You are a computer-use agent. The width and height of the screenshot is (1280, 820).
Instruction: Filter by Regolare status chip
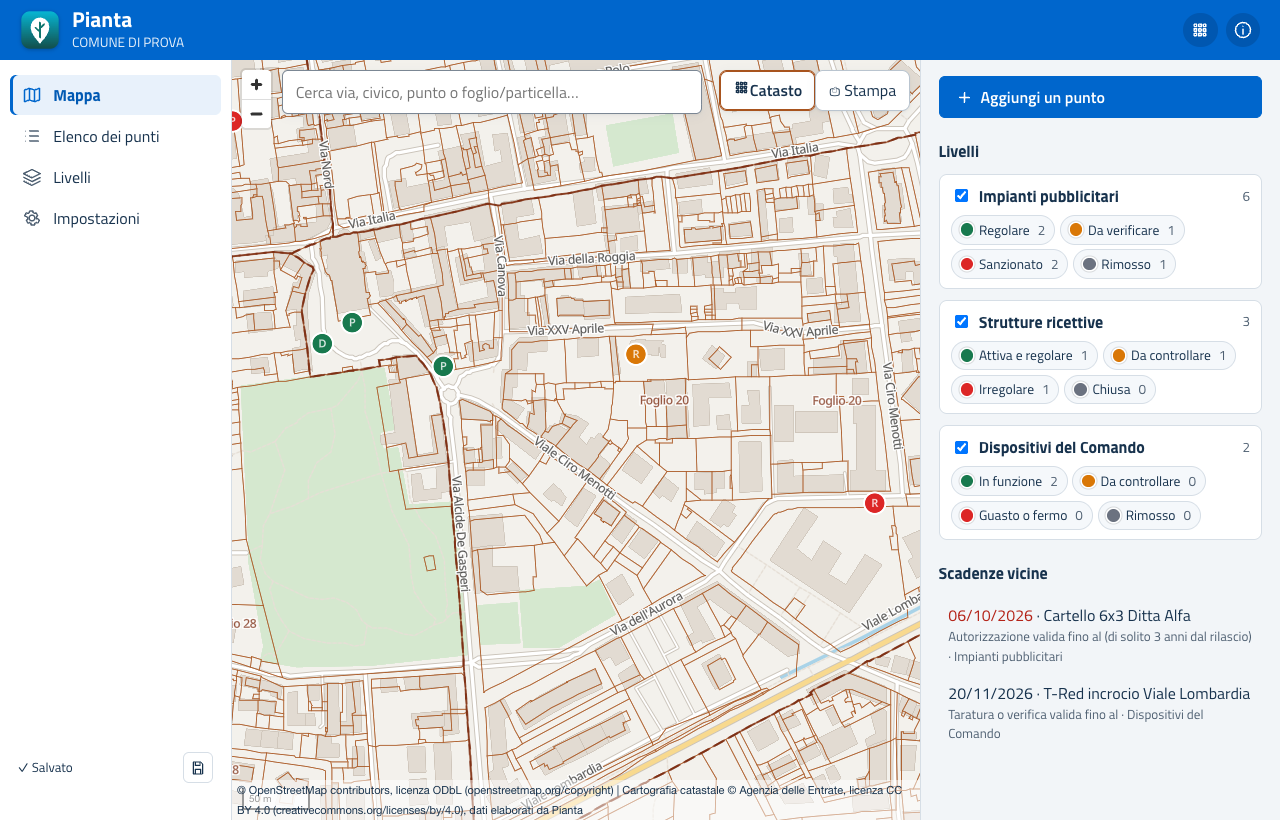[1002, 230]
